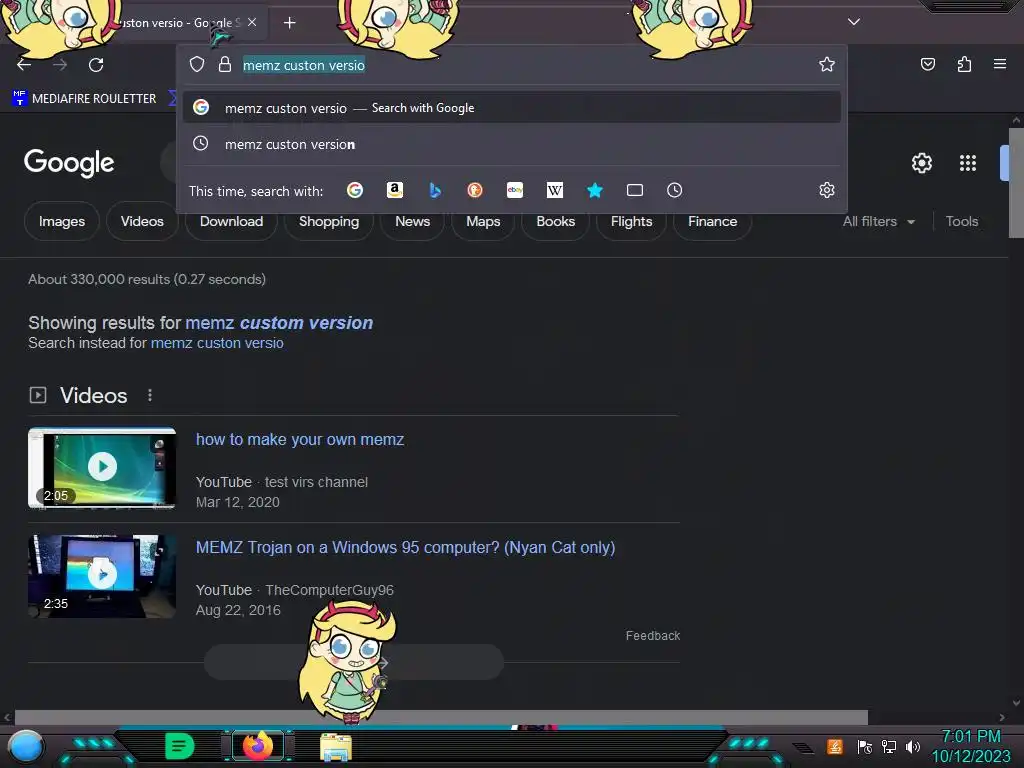Switch to News results tab
Screen dimensions: 1024x768
[412, 221]
